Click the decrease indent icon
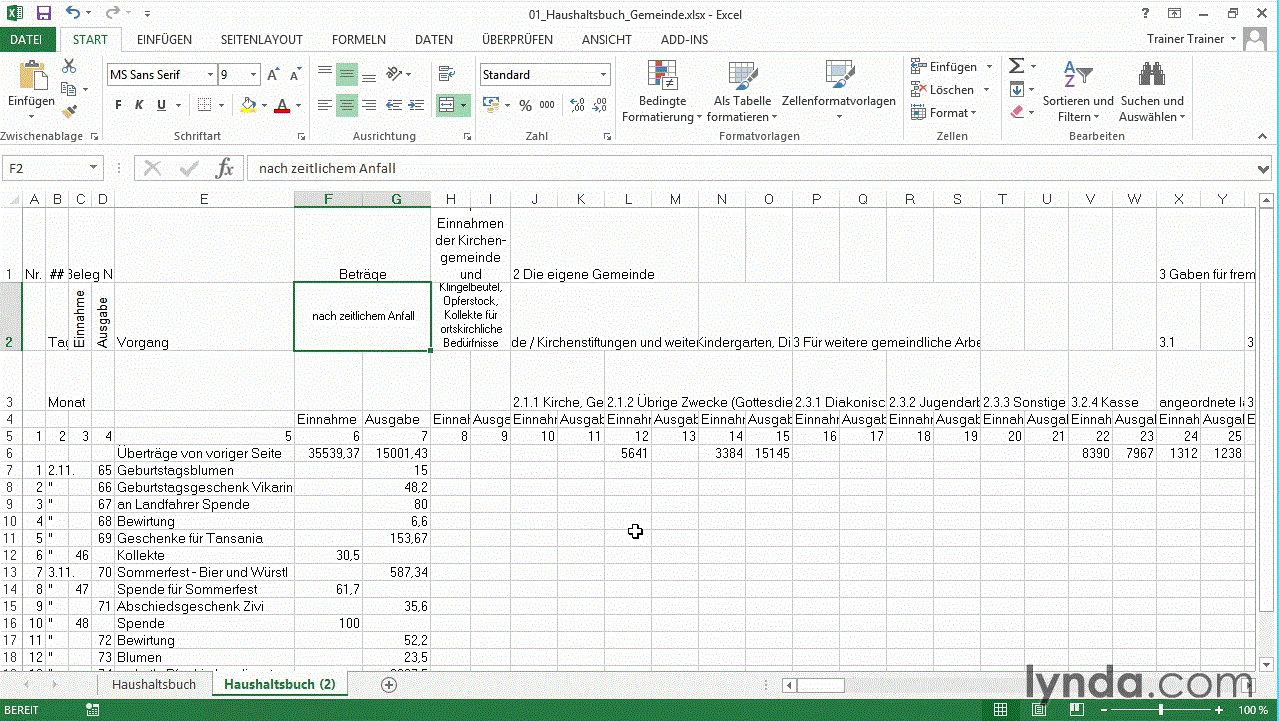Screen dimensions: 1279x721 [394, 105]
